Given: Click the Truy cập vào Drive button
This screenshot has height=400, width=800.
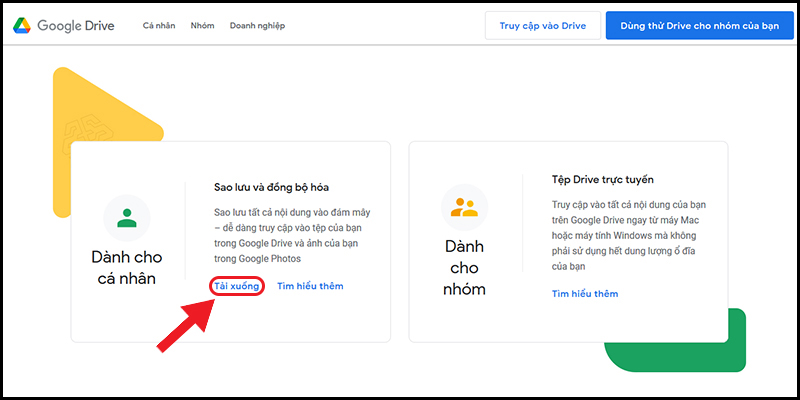Looking at the screenshot, I should [x=543, y=26].
